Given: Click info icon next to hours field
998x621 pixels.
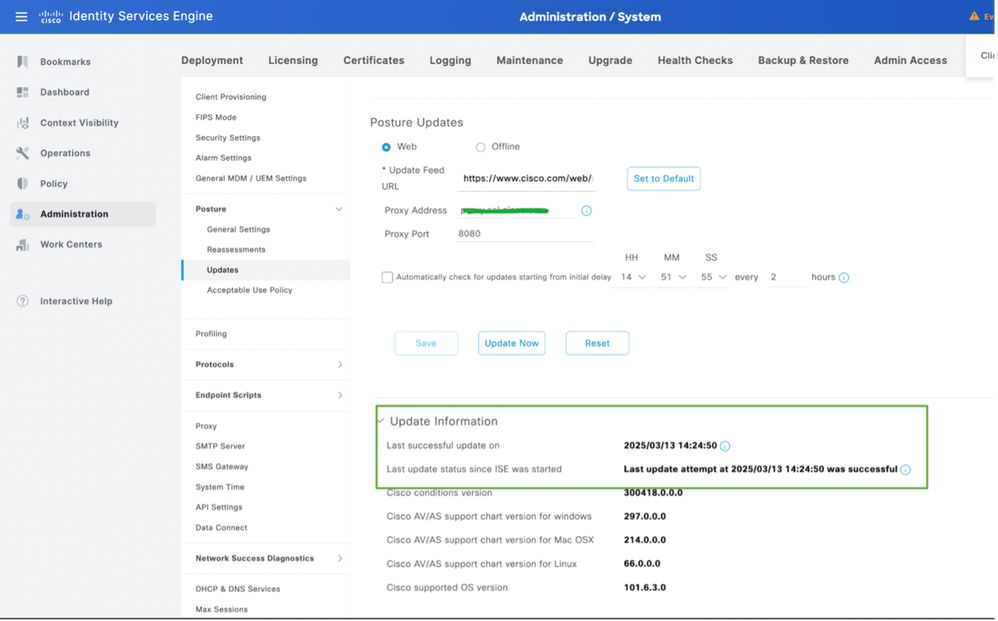Looking at the screenshot, I should [844, 278].
